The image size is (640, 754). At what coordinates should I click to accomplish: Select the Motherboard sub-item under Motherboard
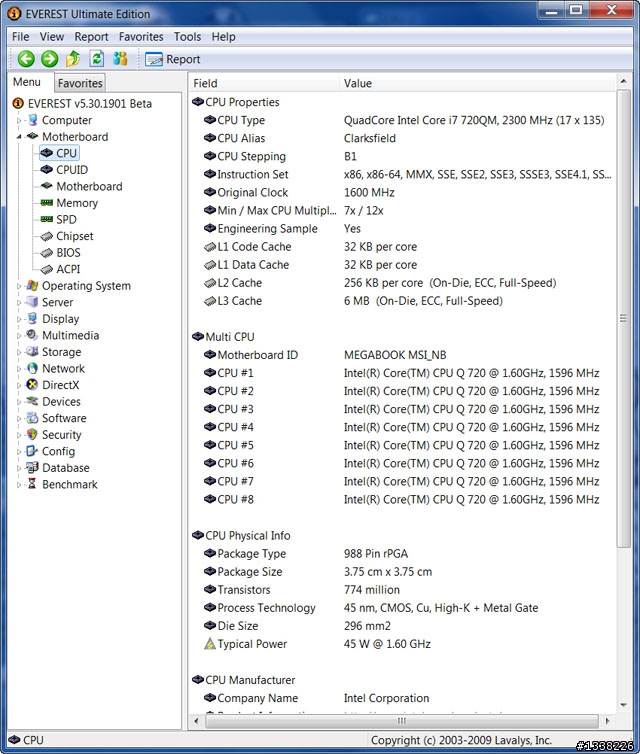pyautogui.click(x=82, y=186)
